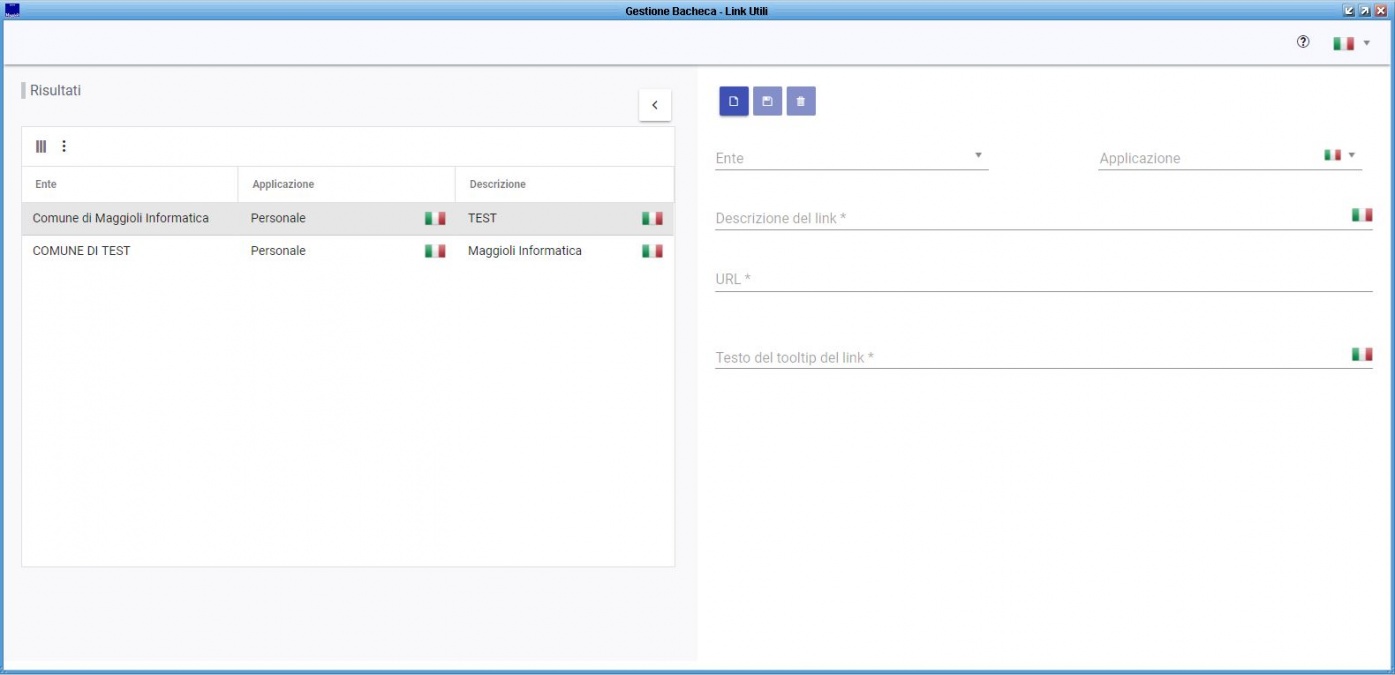This screenshot has width=1395, height=675.
Task: Click the New document button
Action: [734, 101]
